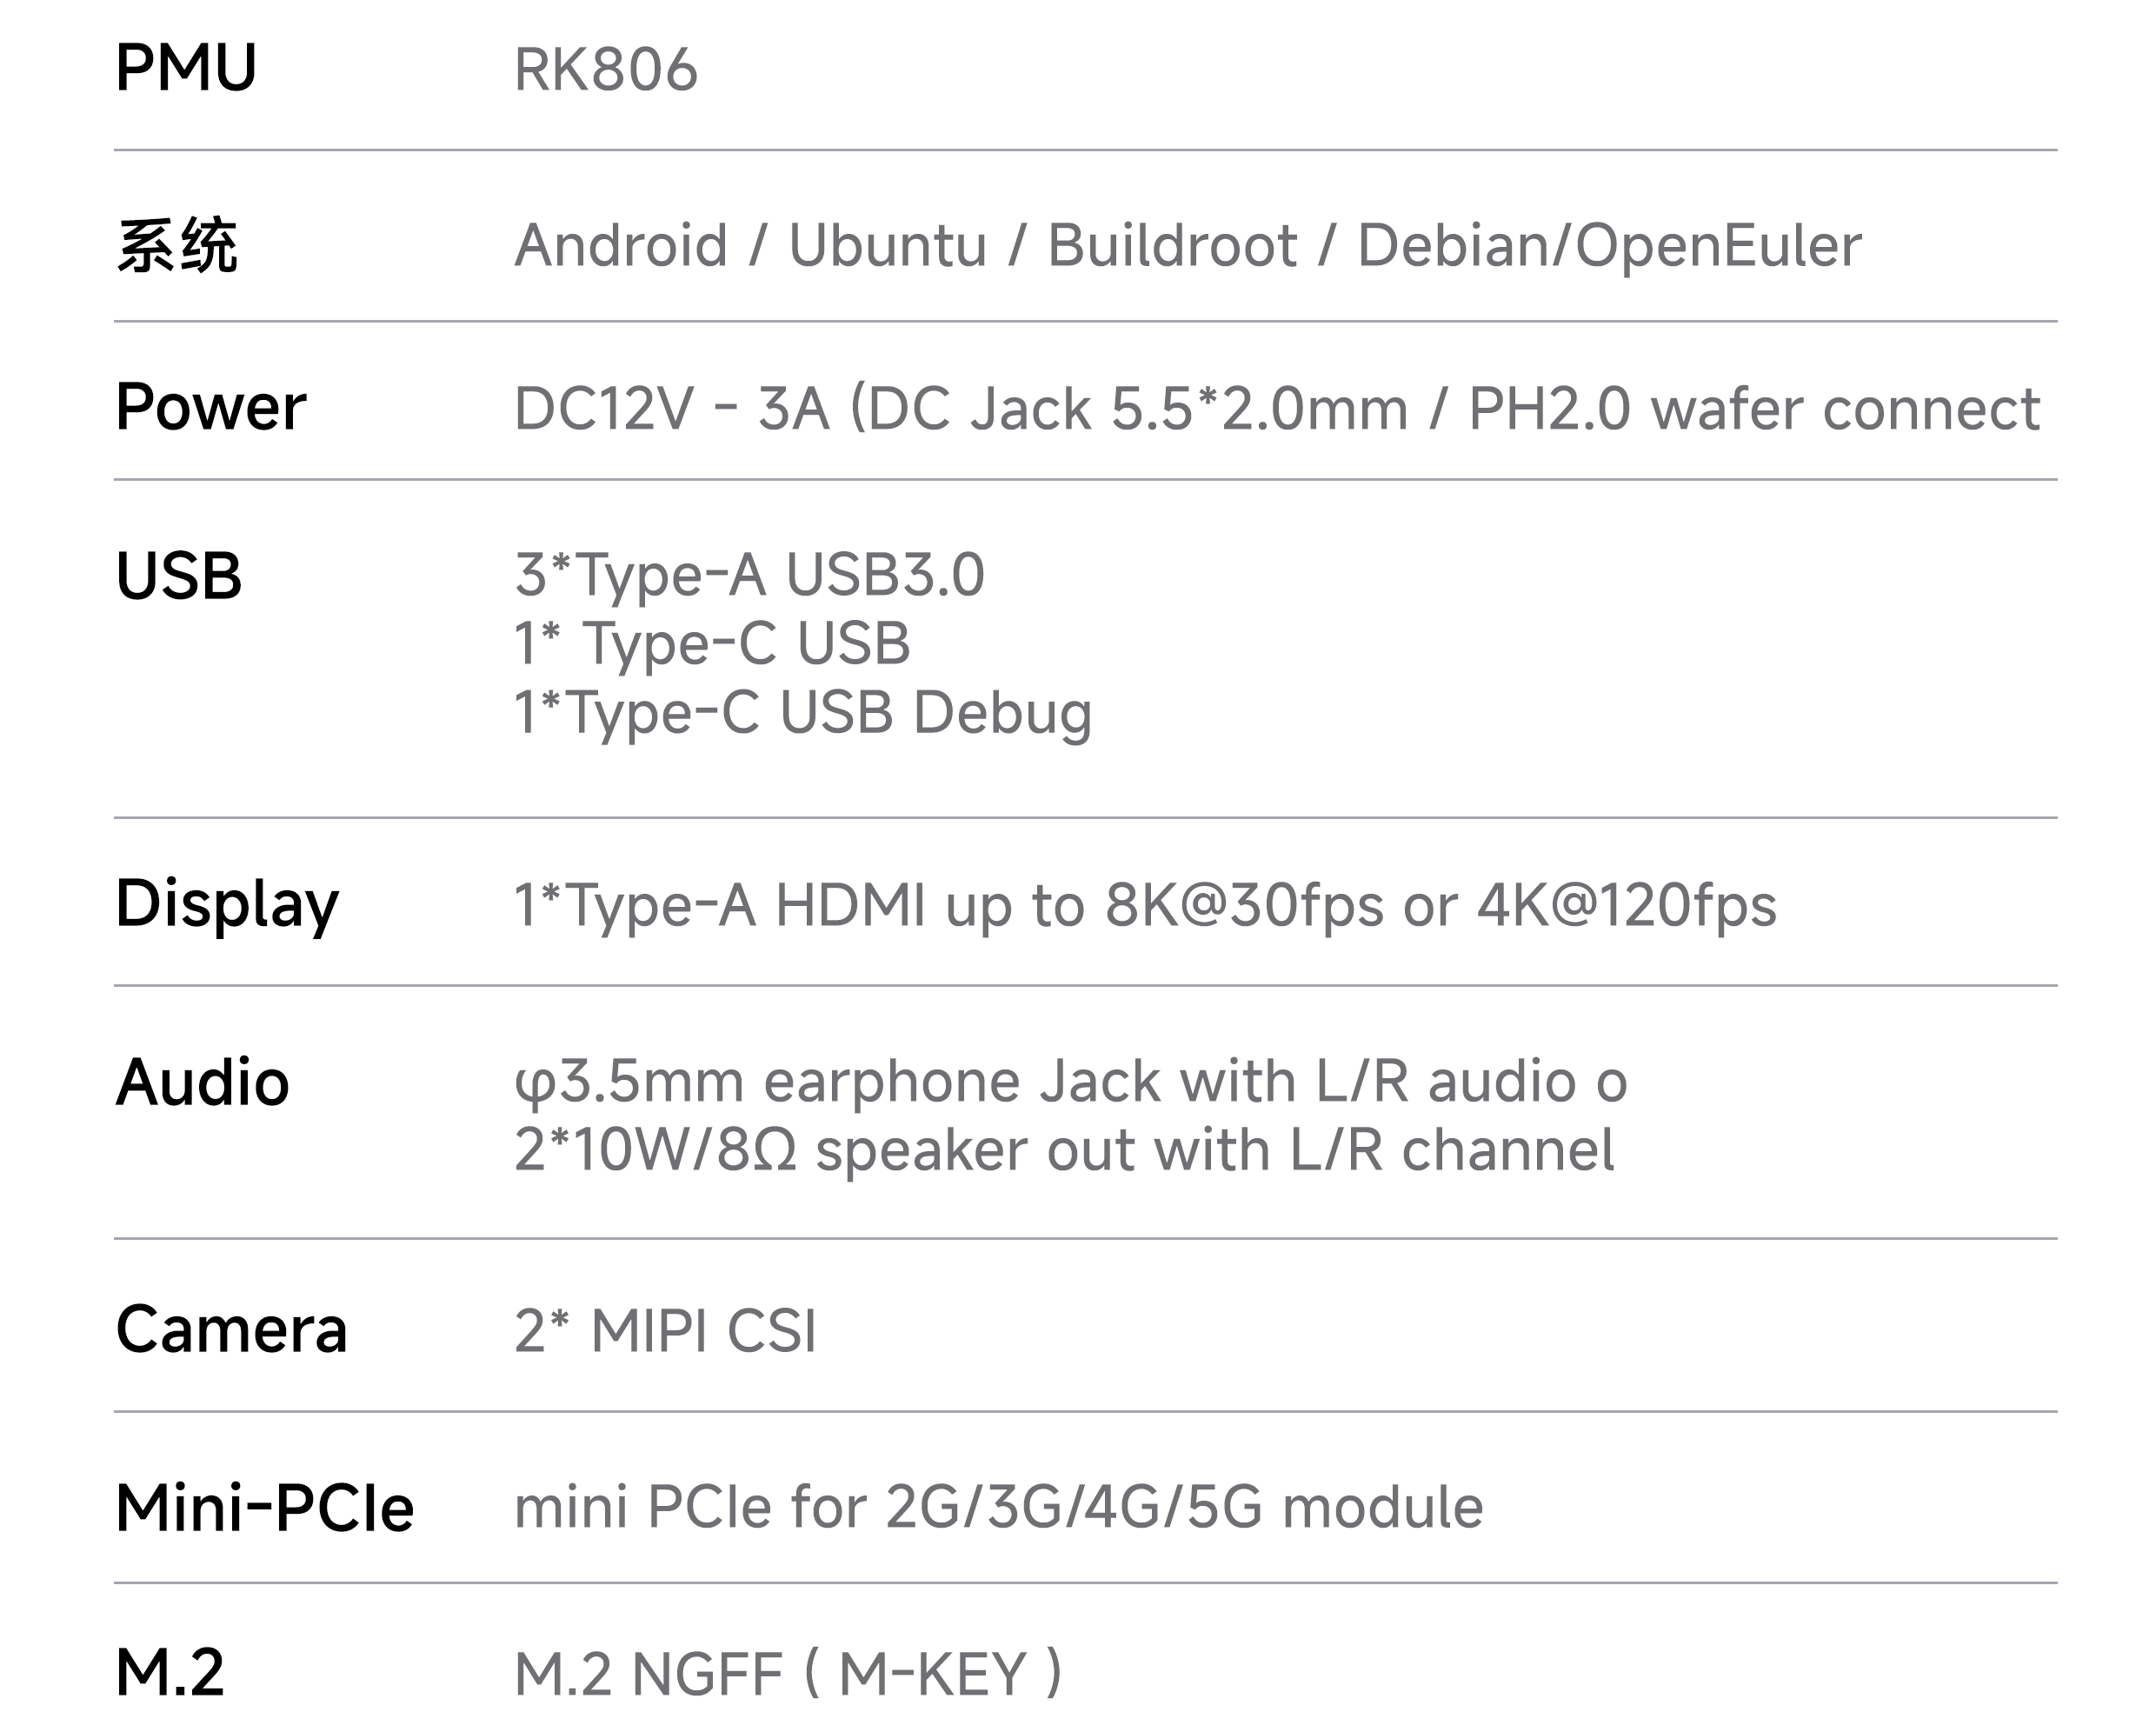Click the 系统 label
2156x1732 pixels.
pos(177,246)
